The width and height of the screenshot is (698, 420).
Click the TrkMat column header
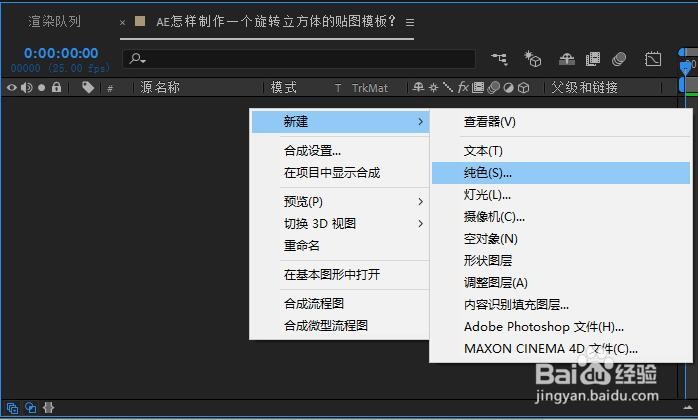point(369,88)
